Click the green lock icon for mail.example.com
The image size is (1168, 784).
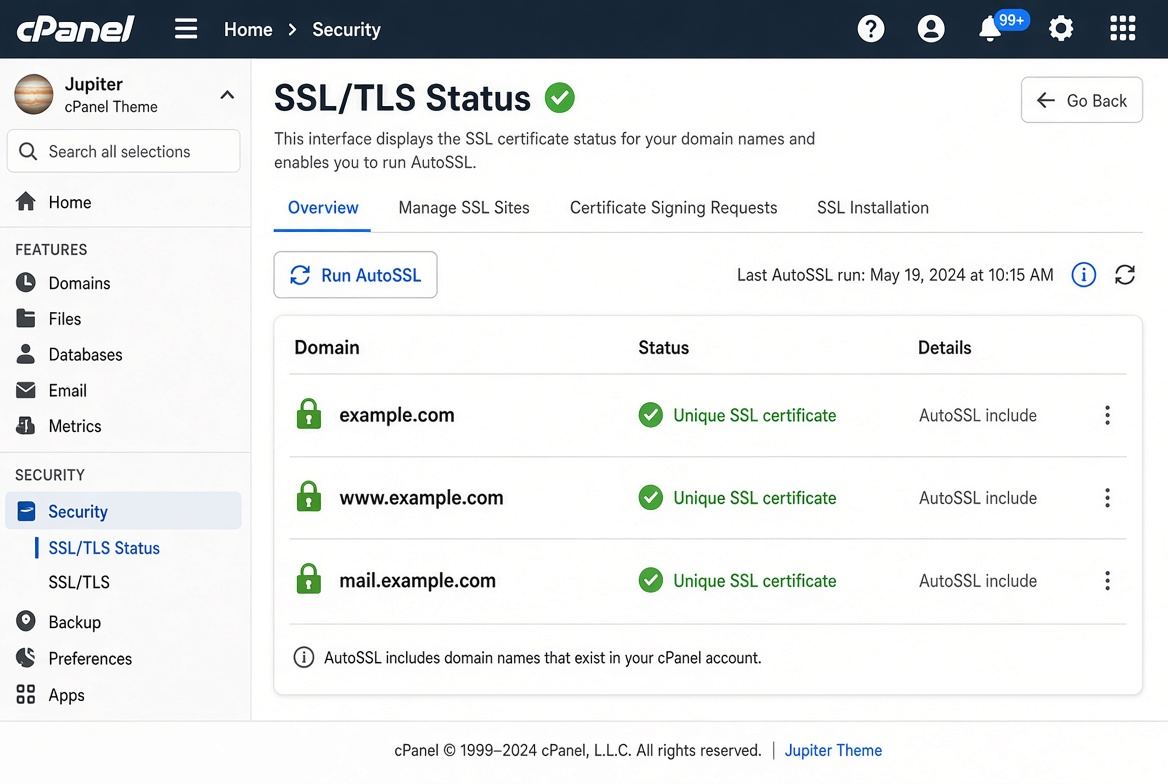pos(308,579)
